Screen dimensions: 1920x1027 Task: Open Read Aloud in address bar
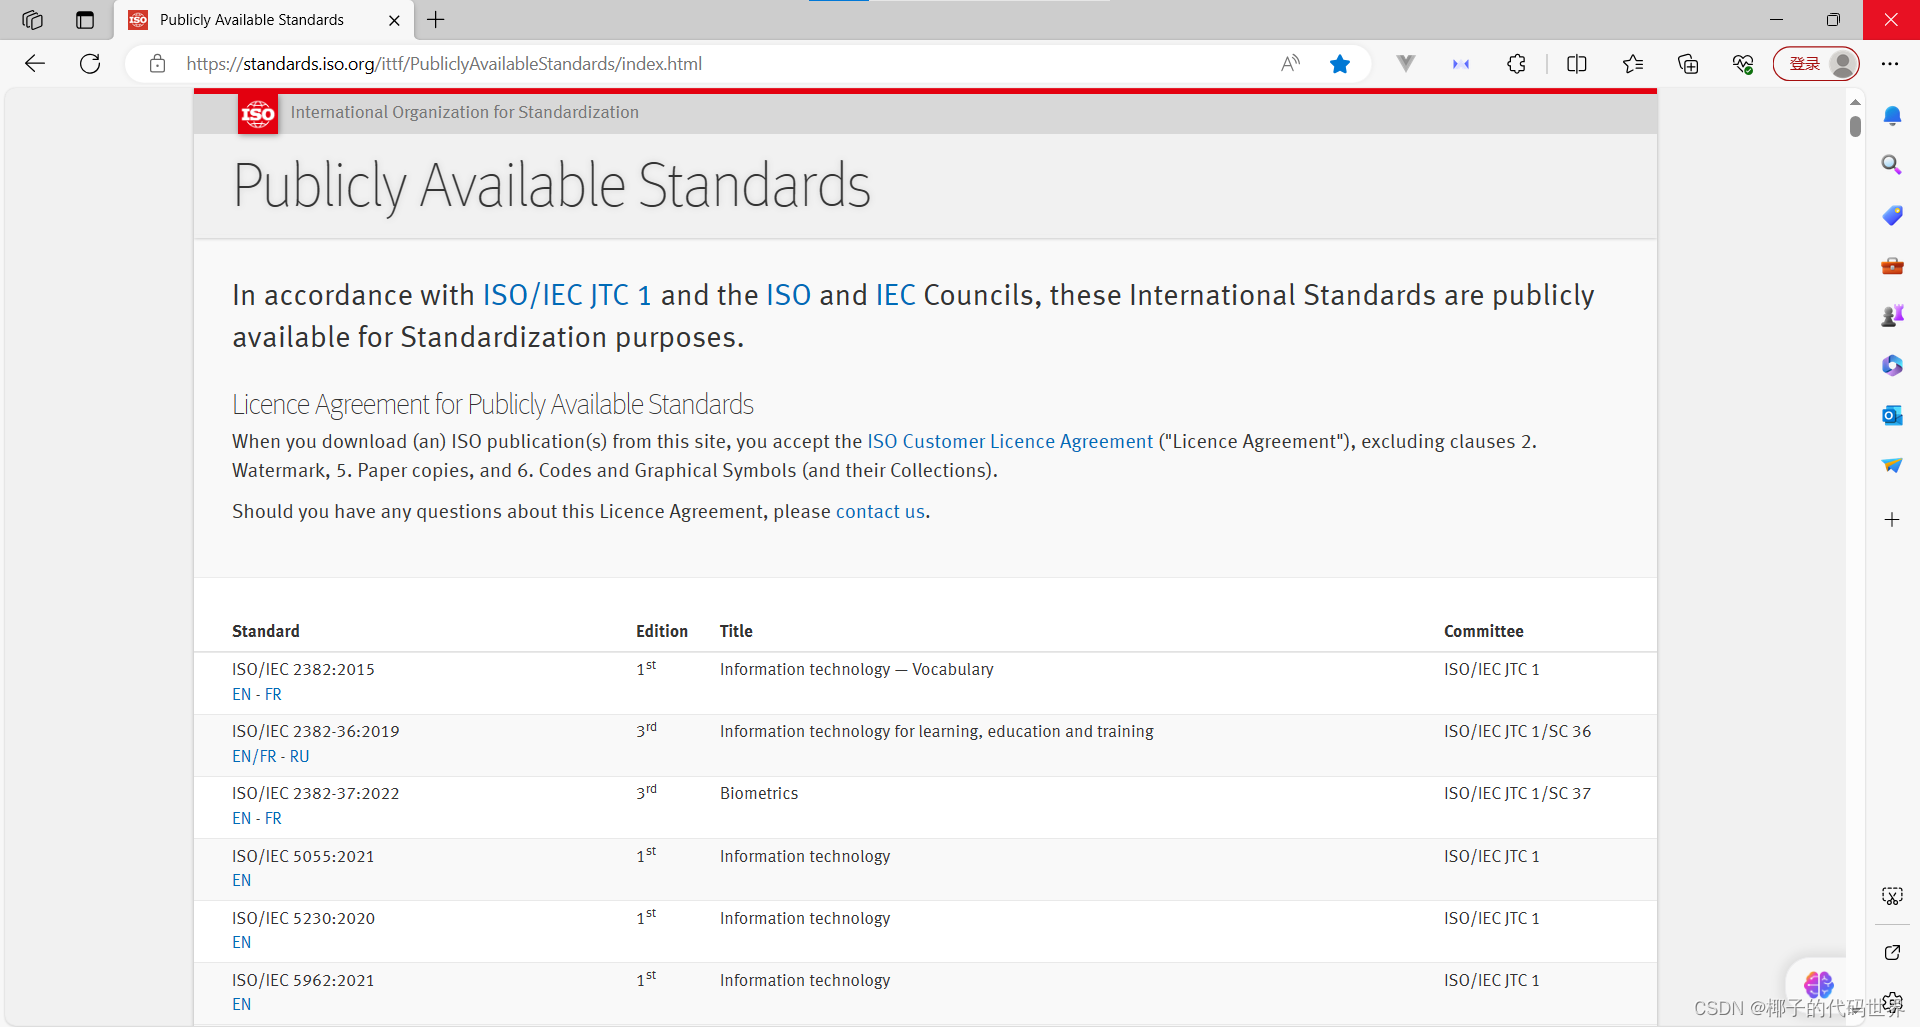tap(1290, 64)
